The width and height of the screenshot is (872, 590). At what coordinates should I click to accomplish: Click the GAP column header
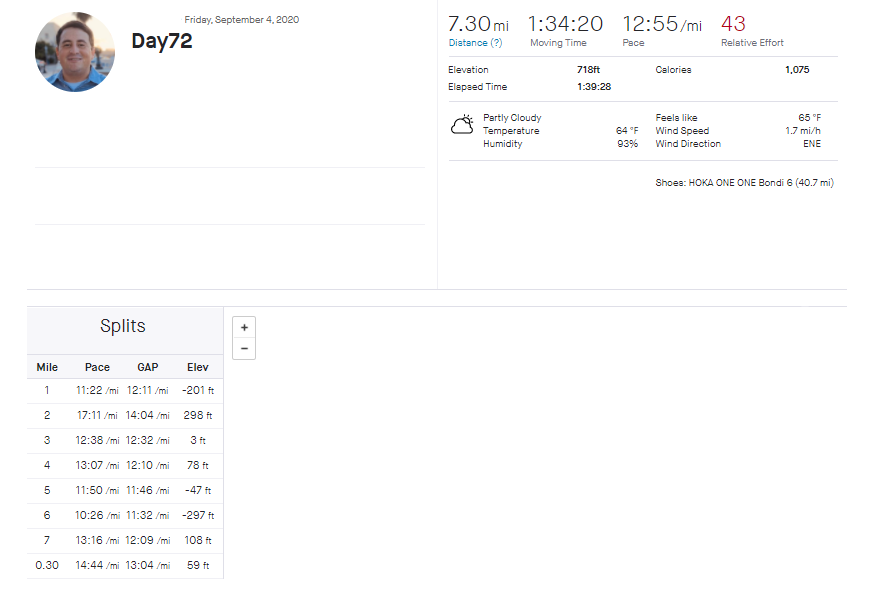[148, 367]
